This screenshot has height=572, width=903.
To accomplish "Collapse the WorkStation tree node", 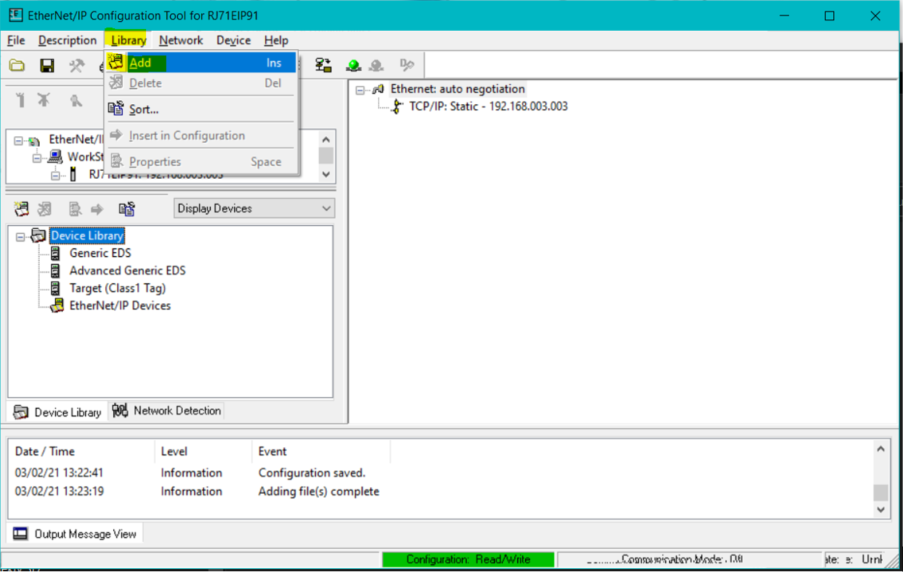I will pos(37,158).
